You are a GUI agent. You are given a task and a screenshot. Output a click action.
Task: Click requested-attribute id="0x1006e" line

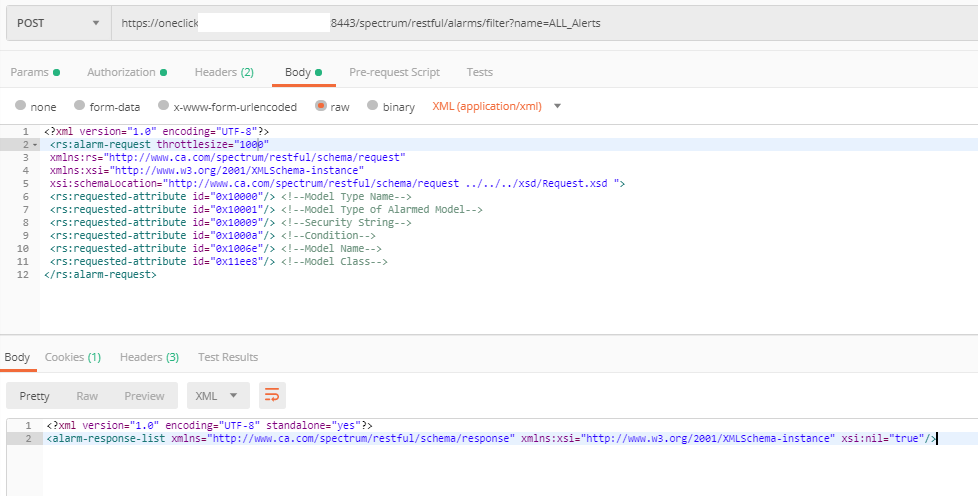point(216,248)
